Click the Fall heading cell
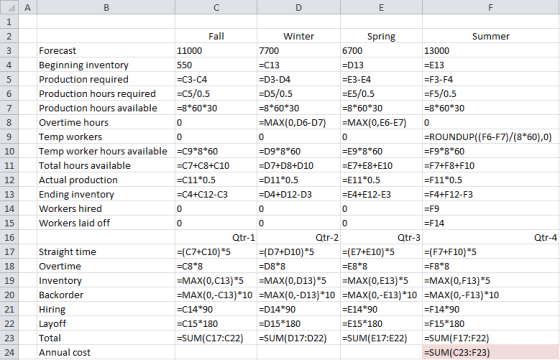560x360 pixels. coord(216,36)
